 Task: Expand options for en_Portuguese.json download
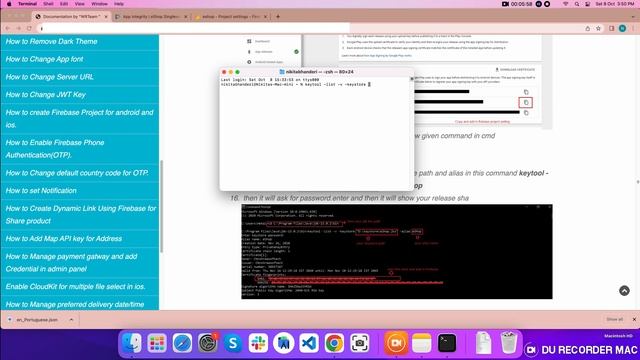[71, 320]
